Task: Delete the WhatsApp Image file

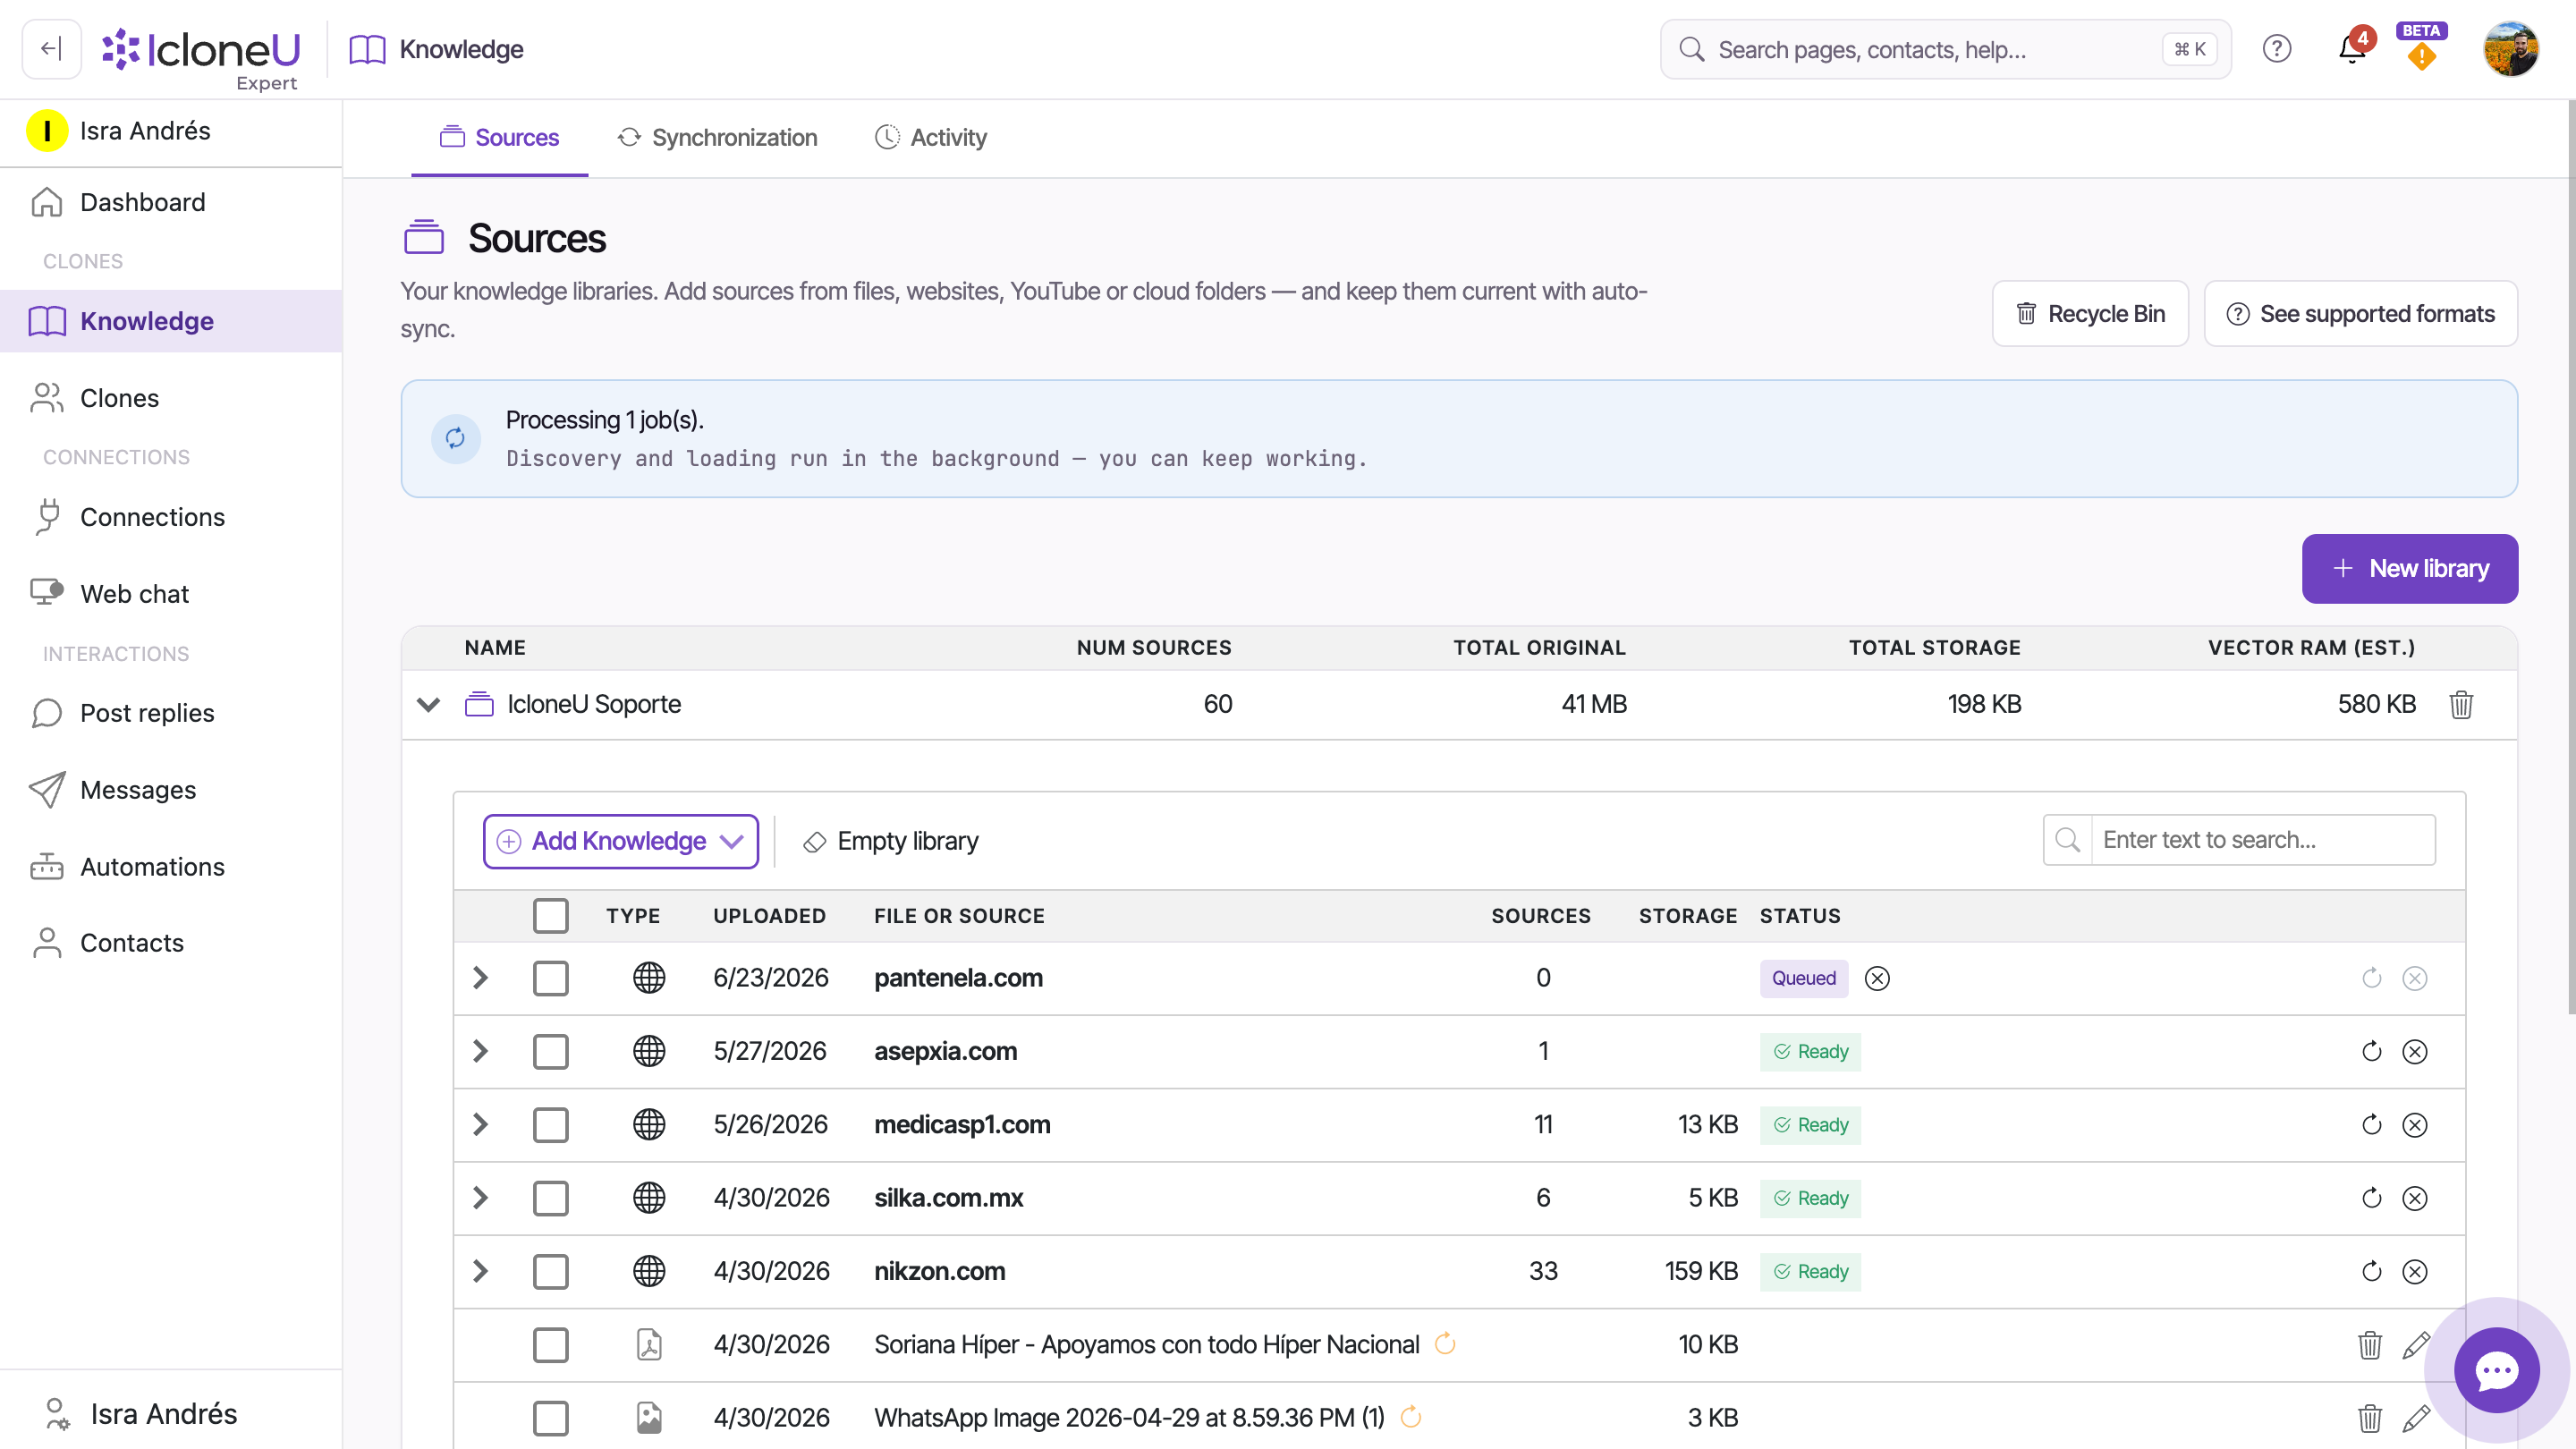Action: tap(2370, 1418)
